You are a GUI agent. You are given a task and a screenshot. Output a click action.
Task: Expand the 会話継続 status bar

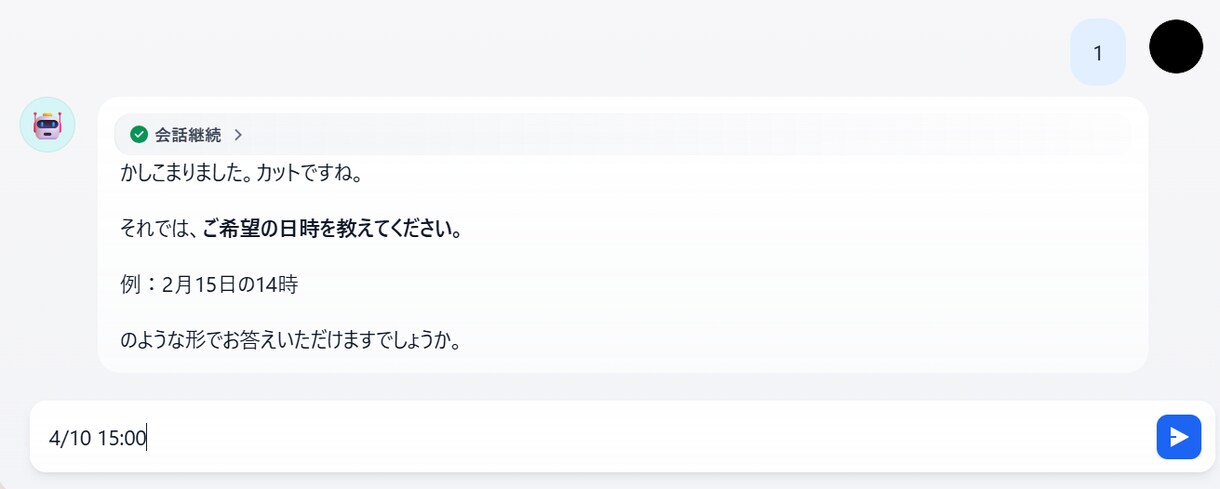(x=622, y=134)
